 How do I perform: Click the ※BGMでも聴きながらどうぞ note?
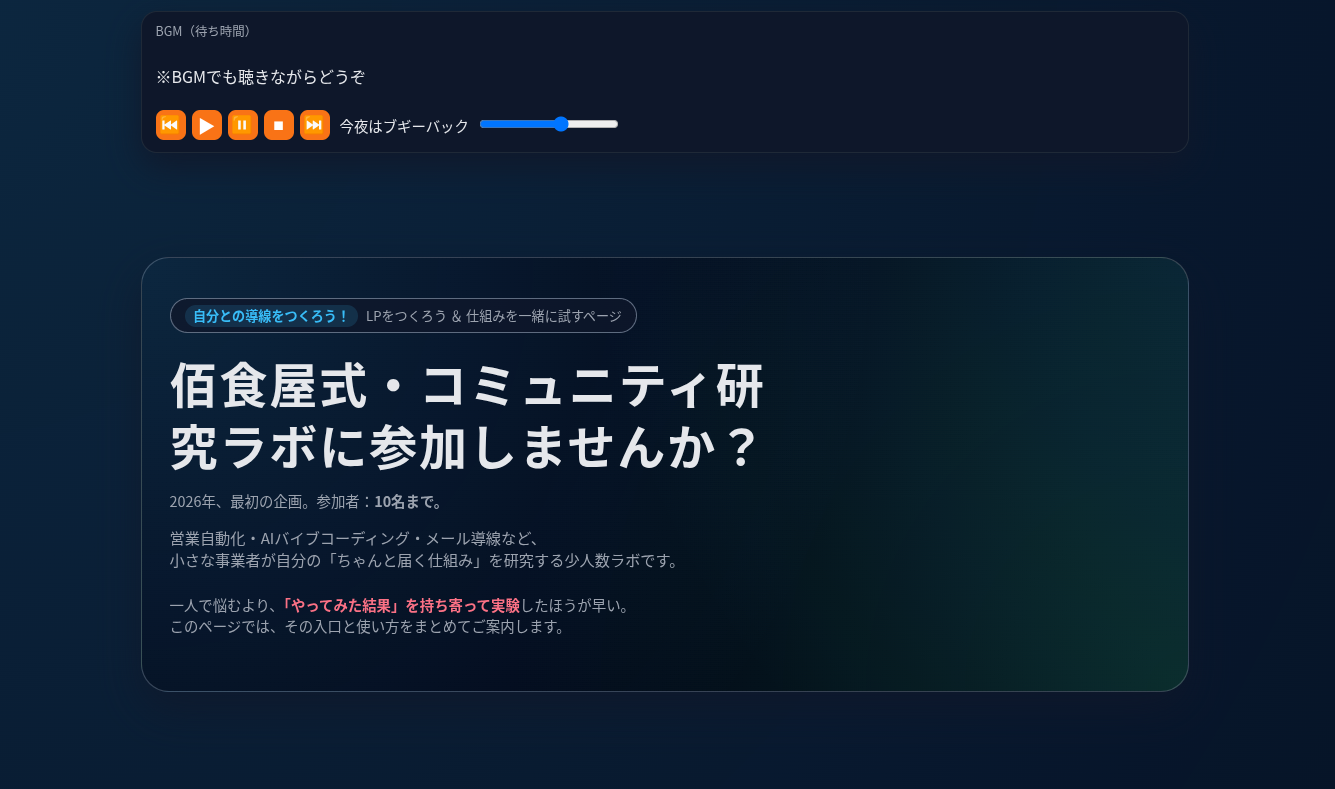click(x=260, y=77)
